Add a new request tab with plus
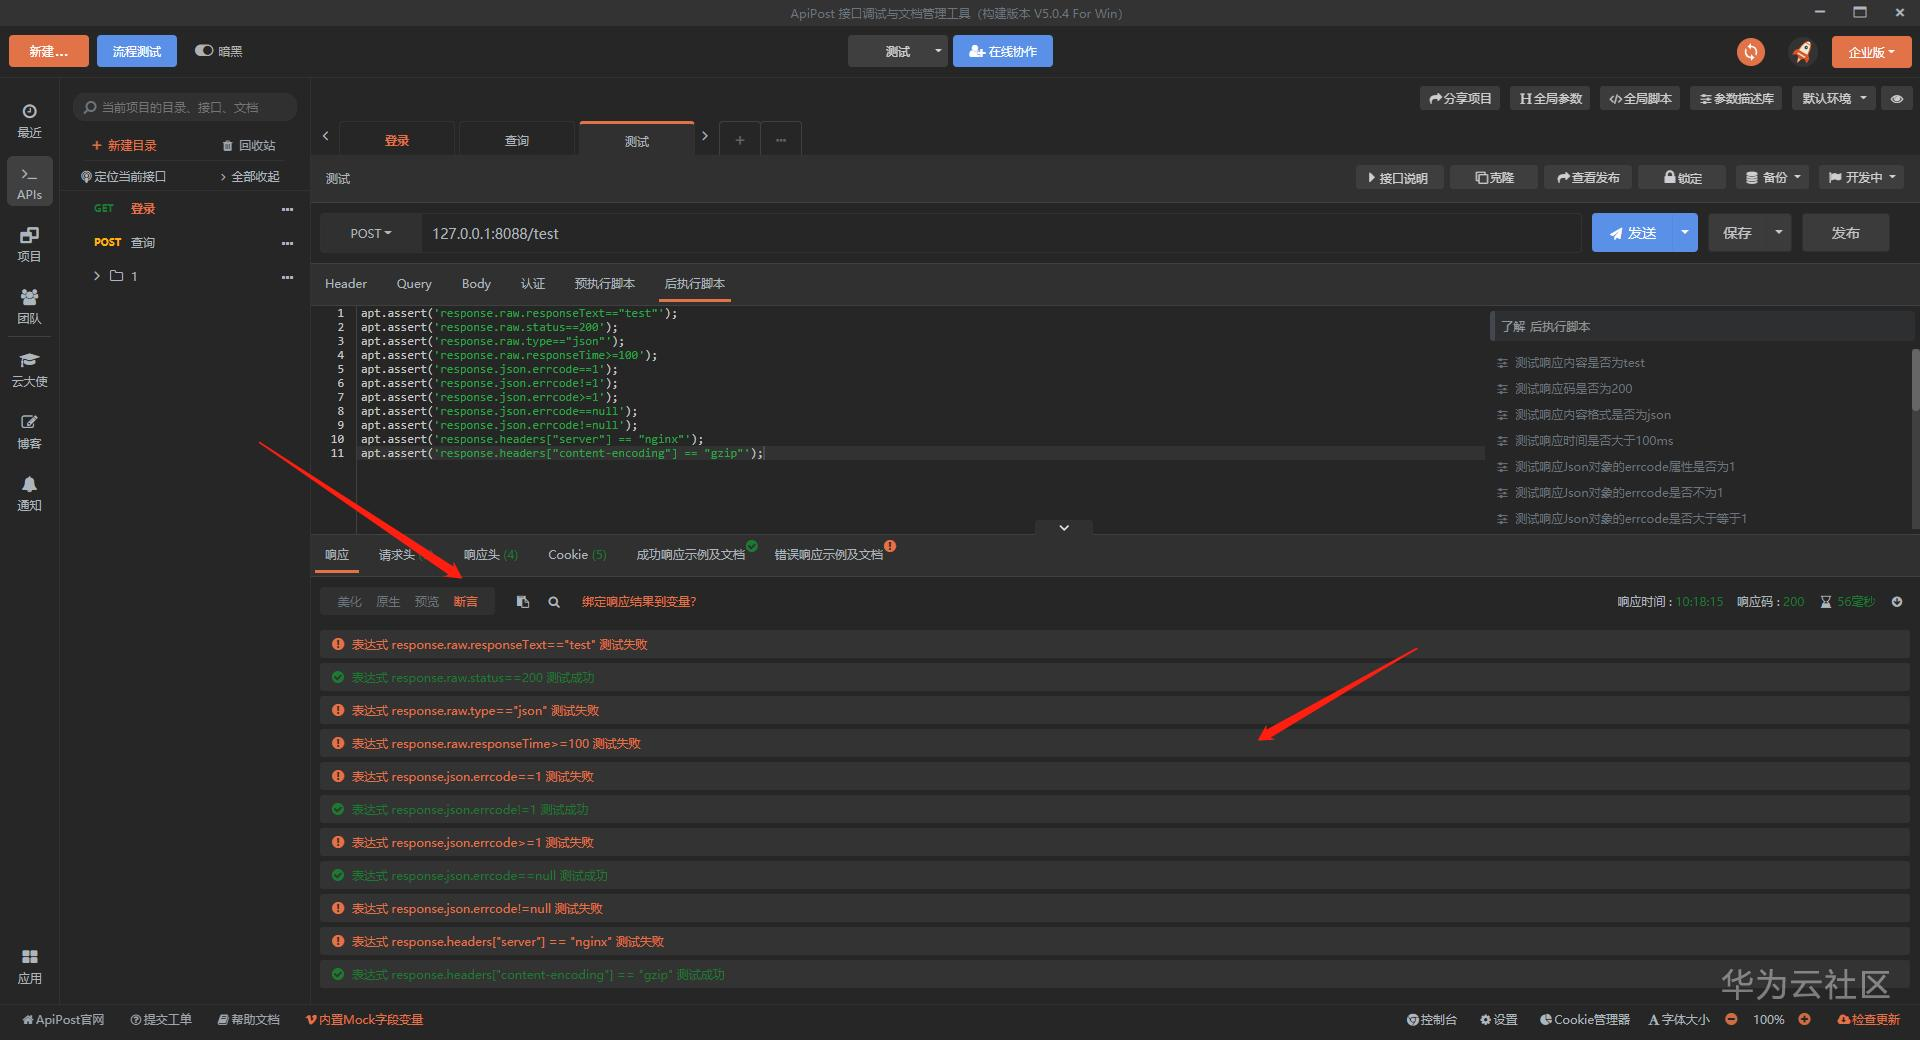Screen dimensions: 1920x1040 (x=740, y=140)
